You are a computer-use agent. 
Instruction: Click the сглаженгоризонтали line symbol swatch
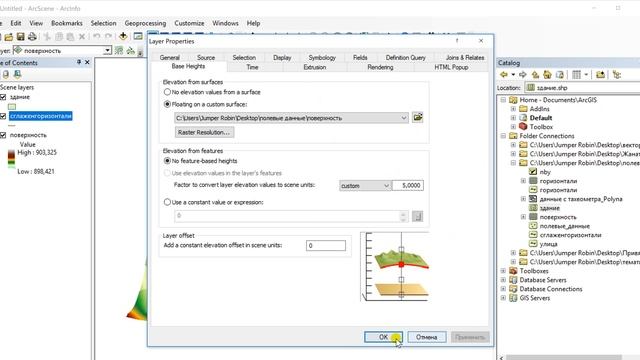click(12, 125)
